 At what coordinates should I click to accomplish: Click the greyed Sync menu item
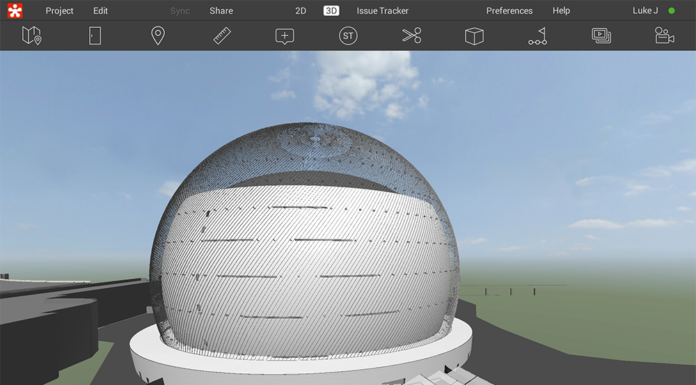pyautogui.click(x=180, y=11)
